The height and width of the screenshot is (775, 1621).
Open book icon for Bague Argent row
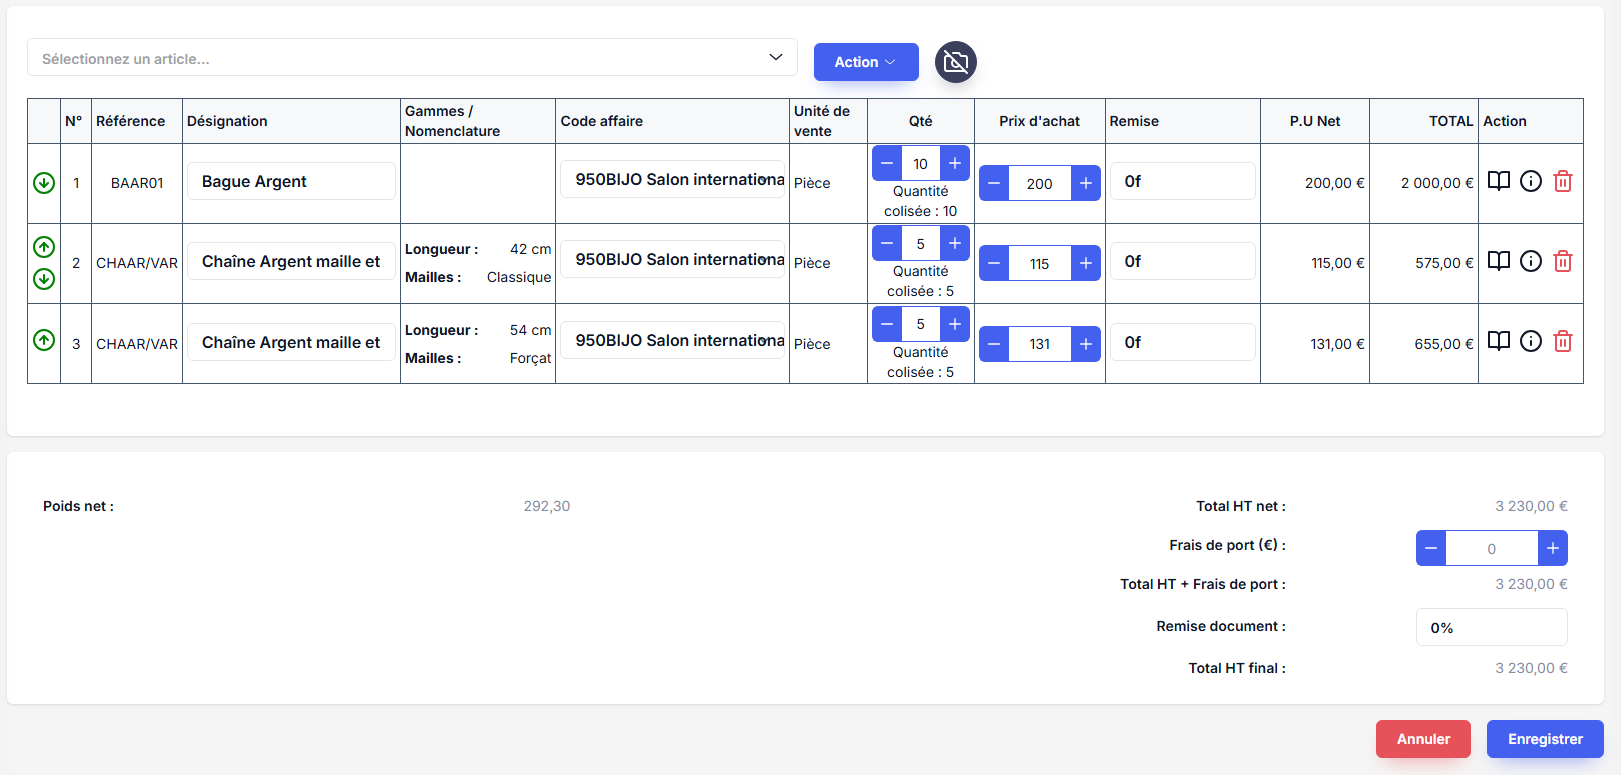1498,181
